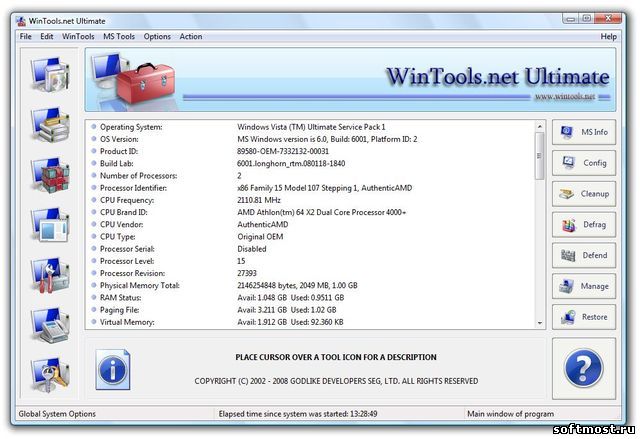The width and height of the screenshot is (640, 439).
Task: Open the Scan Files tool icon (monitor with stacked drives)
Action: [x=50, y=125]
